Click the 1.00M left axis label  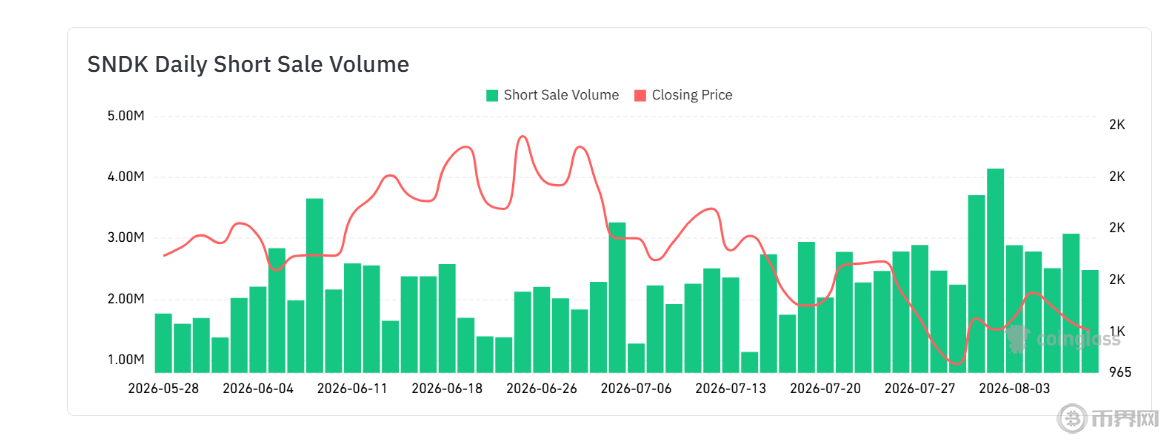click(127, 359)
